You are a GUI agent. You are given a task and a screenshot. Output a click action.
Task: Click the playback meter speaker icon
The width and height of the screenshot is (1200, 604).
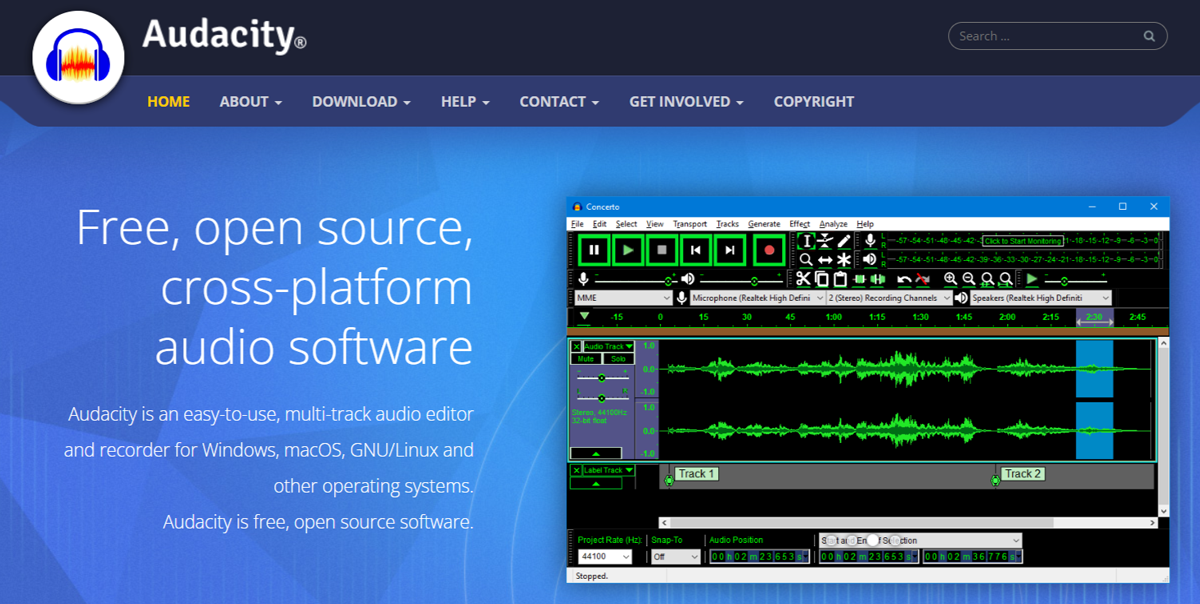coord(870,260)
